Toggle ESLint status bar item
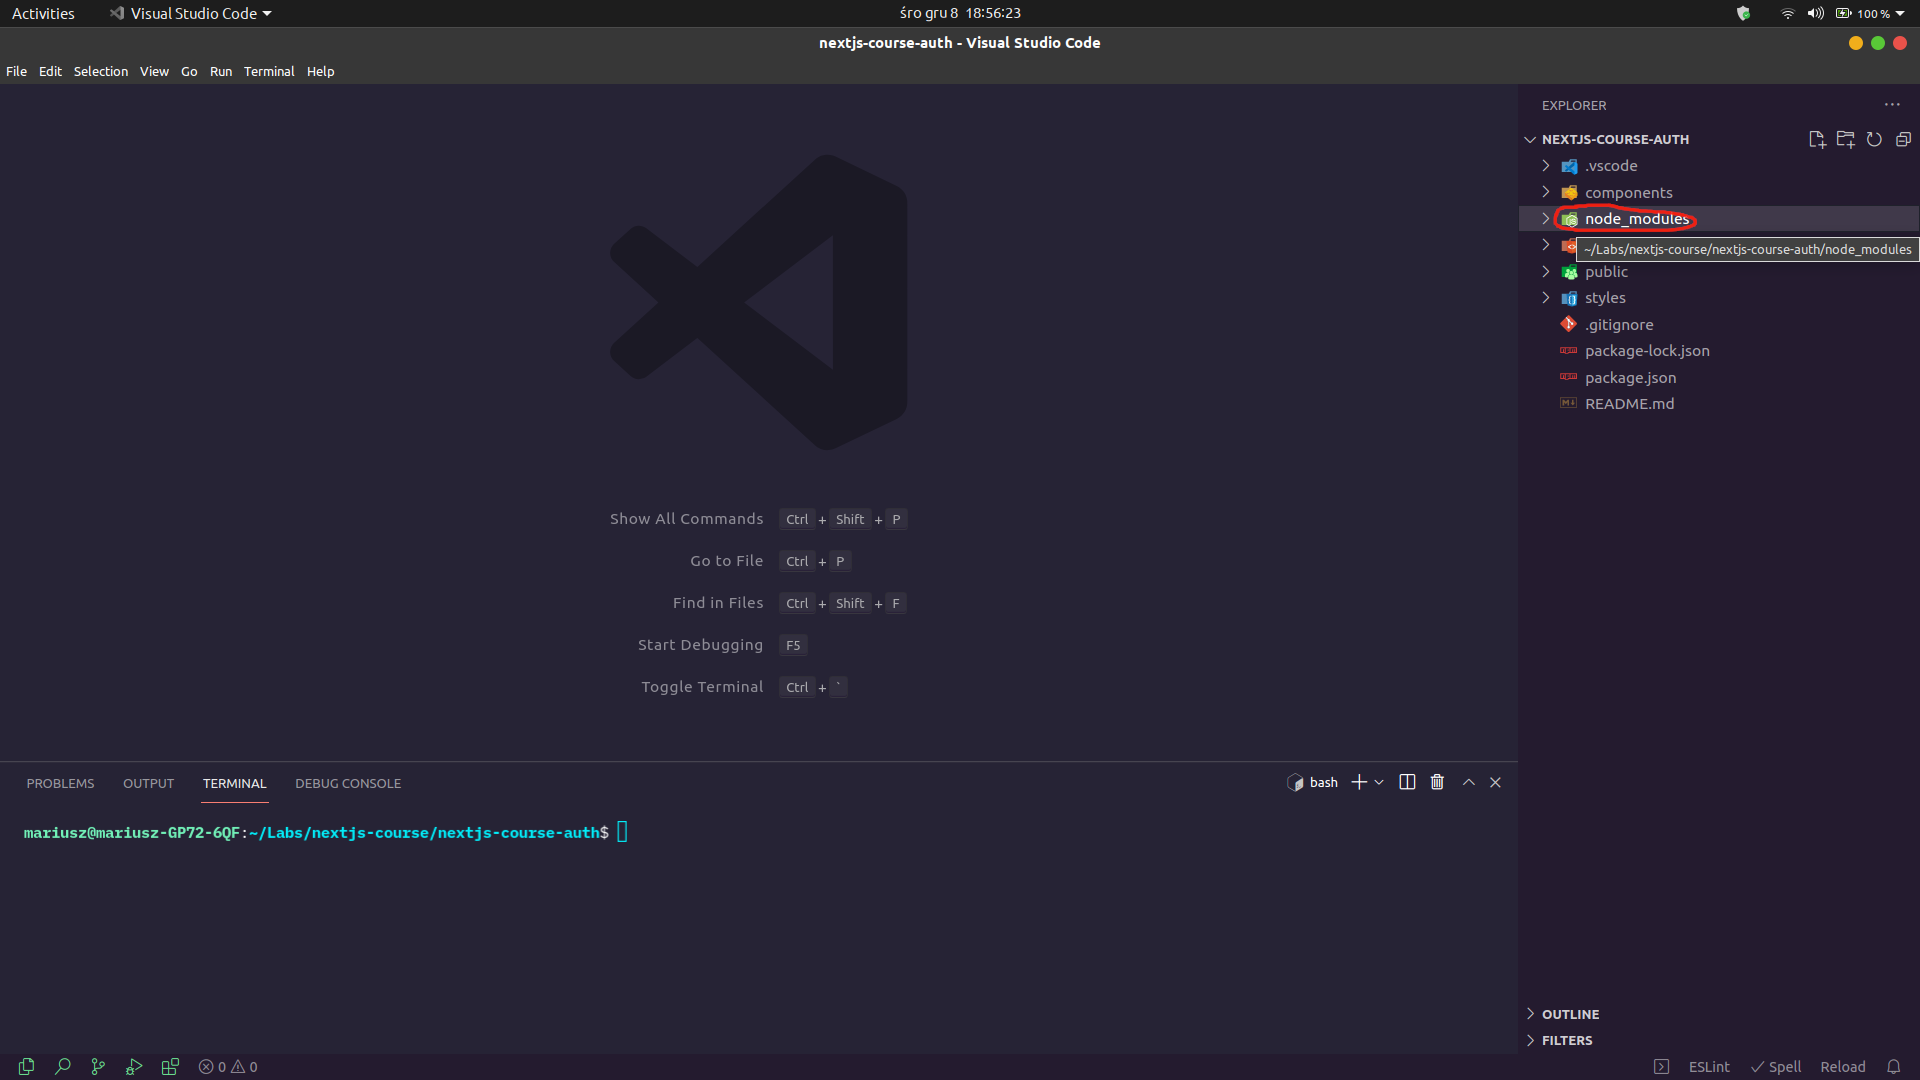 1708,1067
